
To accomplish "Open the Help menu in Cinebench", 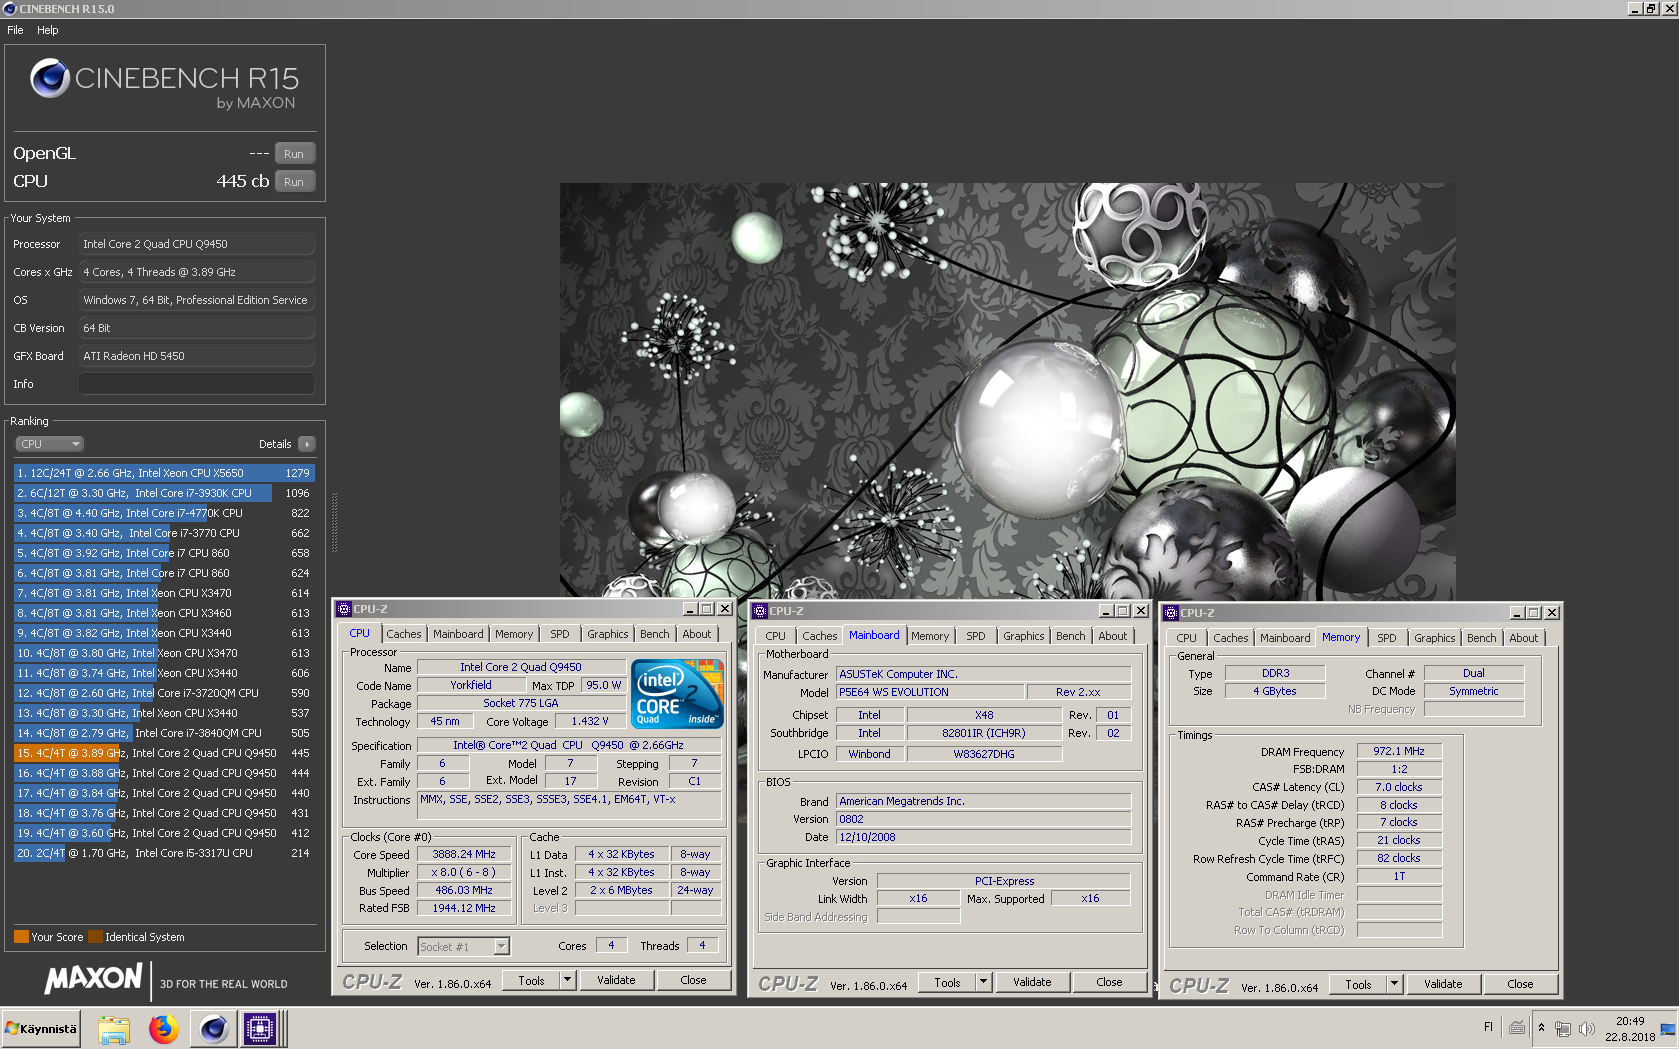I will (x=48, y=30).
